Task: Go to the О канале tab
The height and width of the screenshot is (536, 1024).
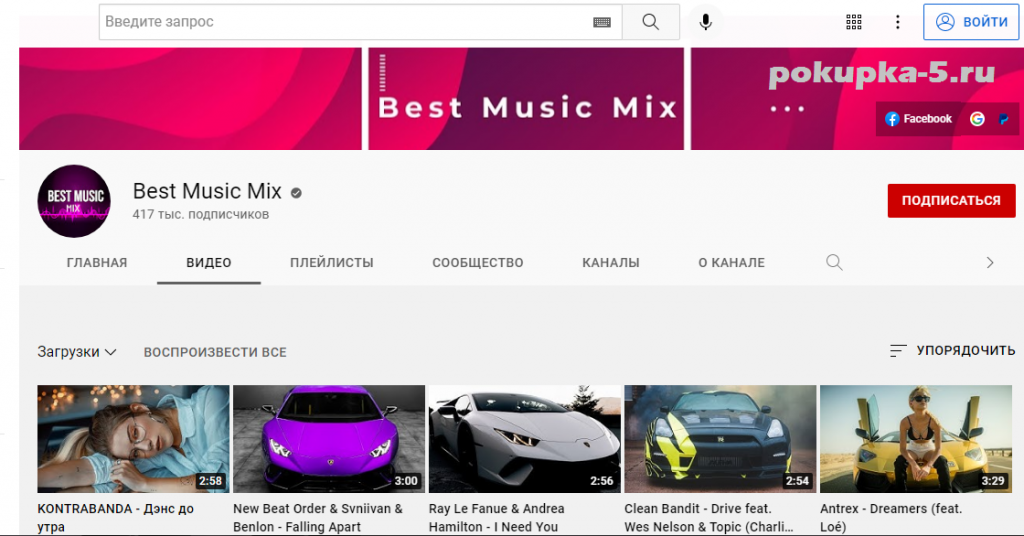Action: point(731,263)
